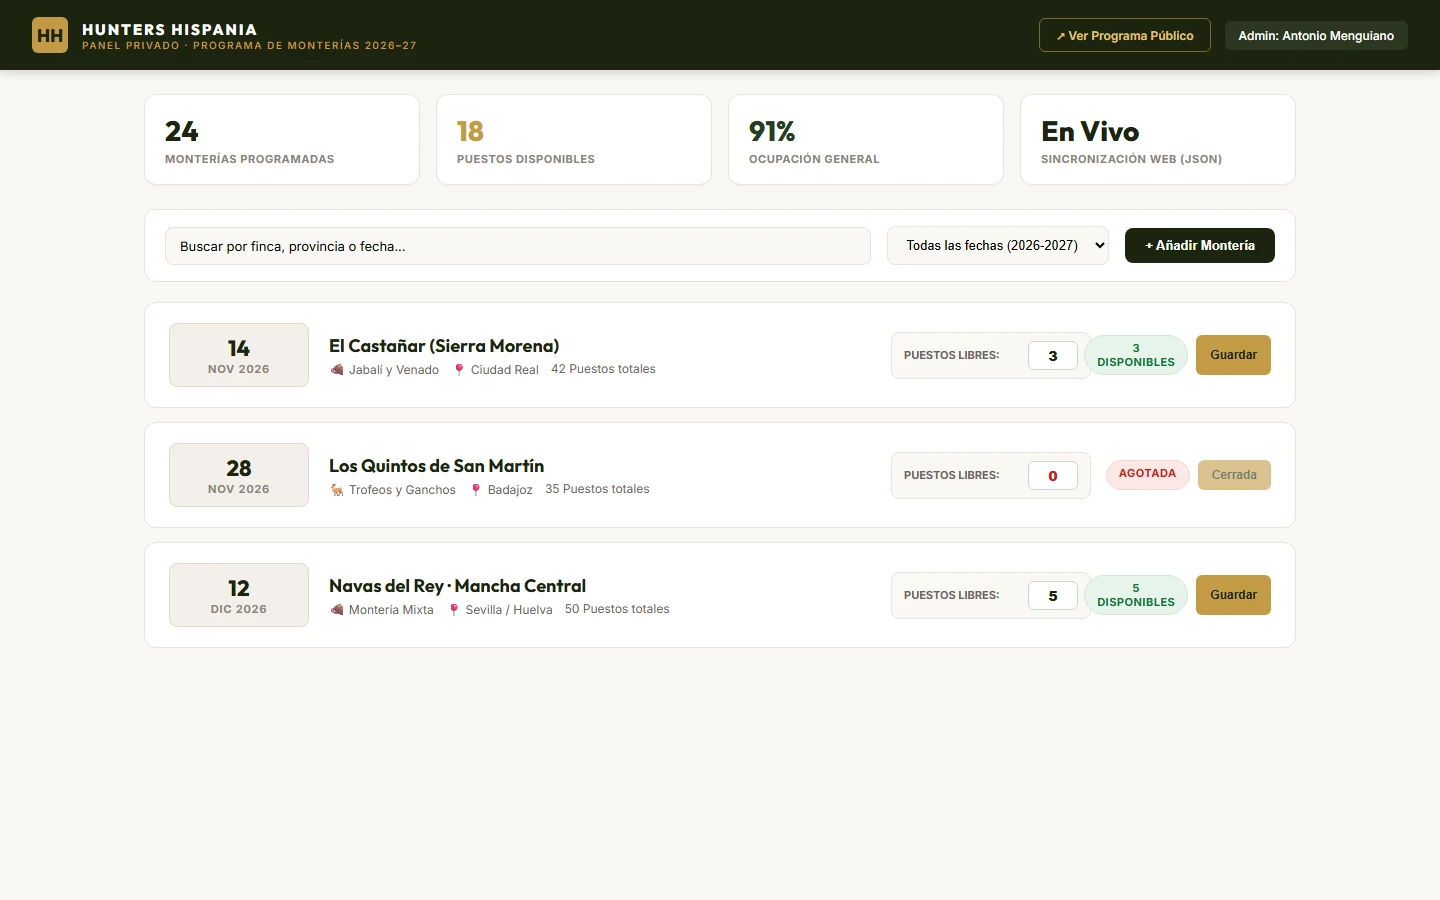Viewport: 1440px width, 900px height.
Task: Click the Navas del Rey · Mancha Central title
Action: [458, 586]
